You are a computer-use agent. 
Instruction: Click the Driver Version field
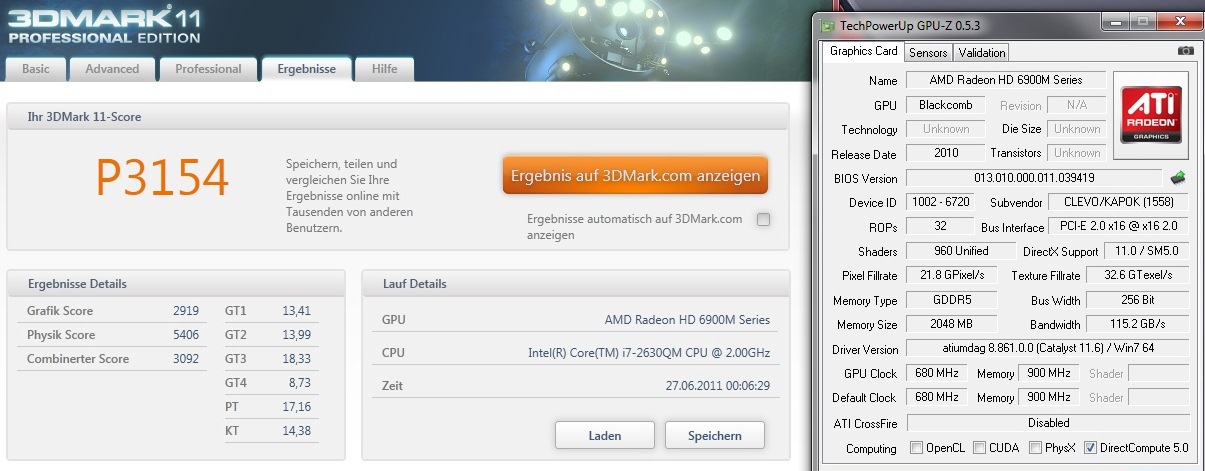1048,349
